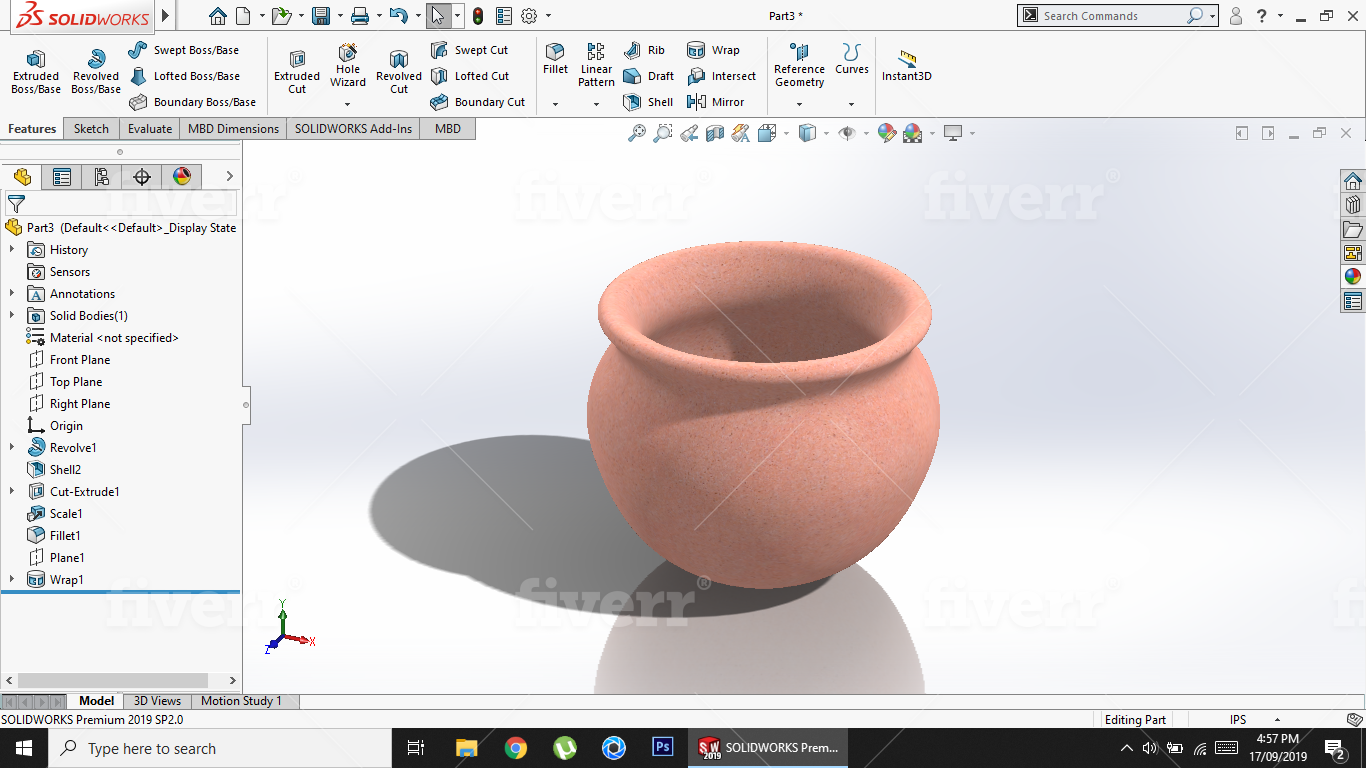The height and width of the screenshot is (768, 1366).
Task: Open the Hole Wizard tool
Action: click(348, 65)
